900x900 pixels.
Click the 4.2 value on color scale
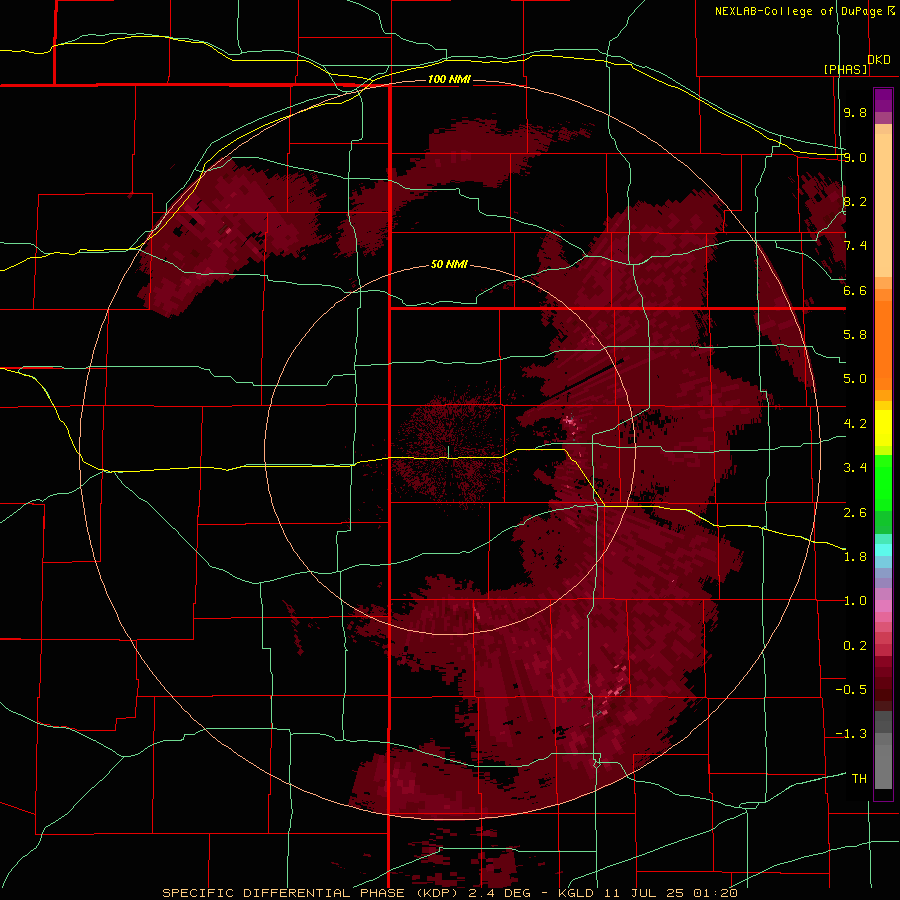pyautogui.click(x=855, y=424)
